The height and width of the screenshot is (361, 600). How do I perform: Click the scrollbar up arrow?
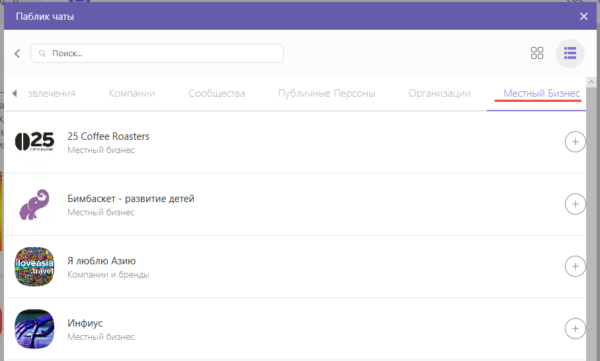[x=591, y=82]
